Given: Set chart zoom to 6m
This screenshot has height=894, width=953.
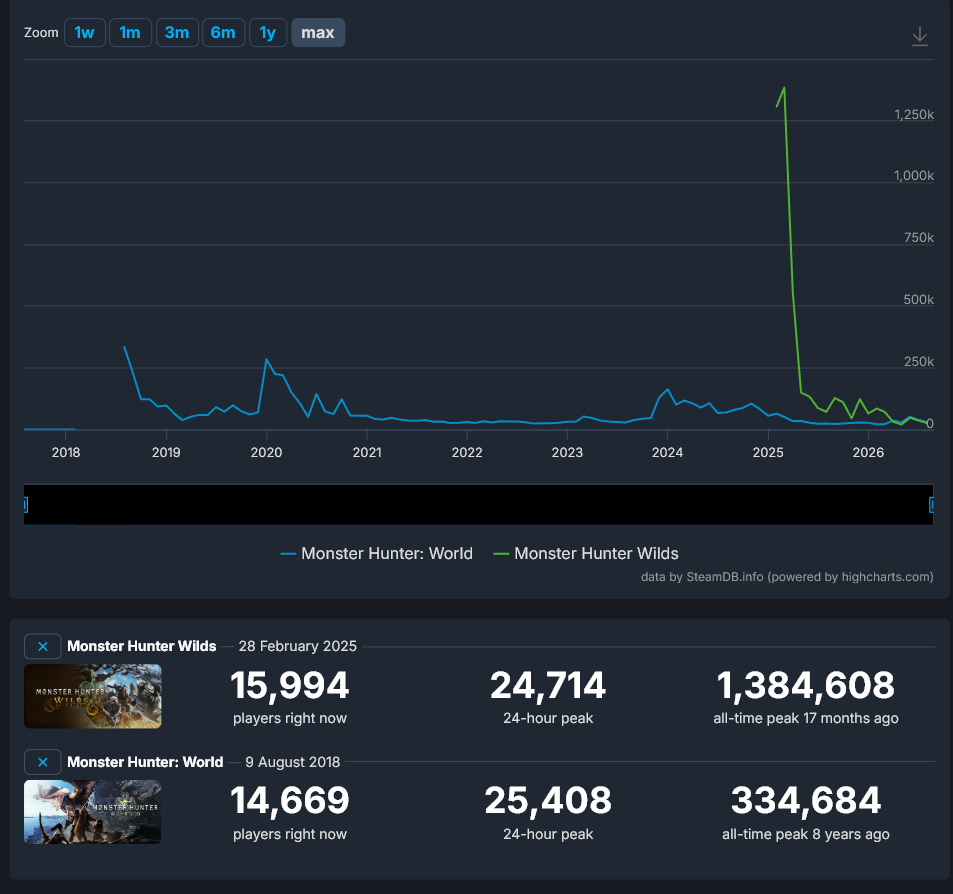Looking at the screenshot, I should click(223, 32).
